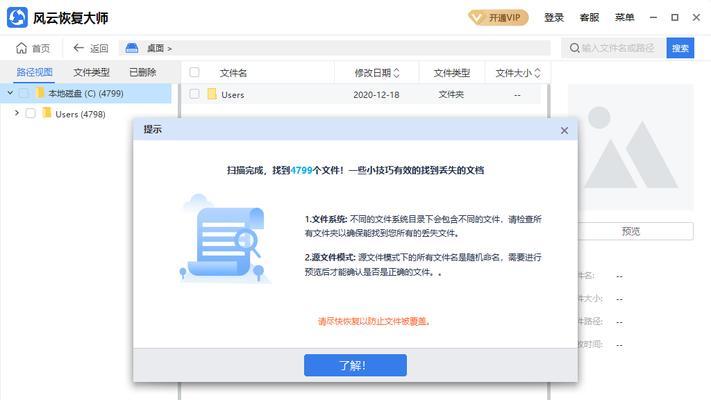Switch to 已删除 tab
Image resolution: width=711 pixels, height=400 pixels.
142,72
